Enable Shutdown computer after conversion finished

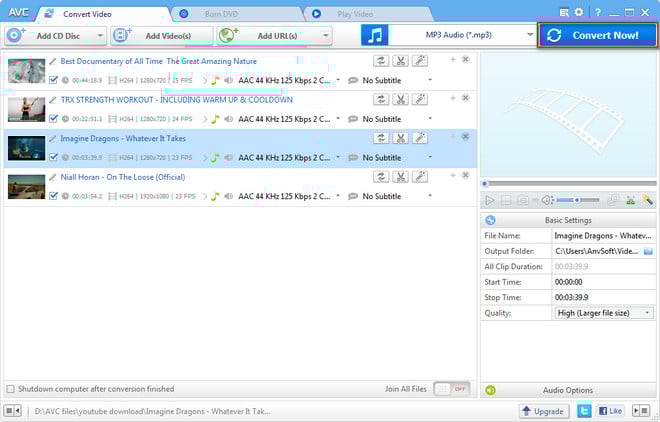(x=11, y=389)
